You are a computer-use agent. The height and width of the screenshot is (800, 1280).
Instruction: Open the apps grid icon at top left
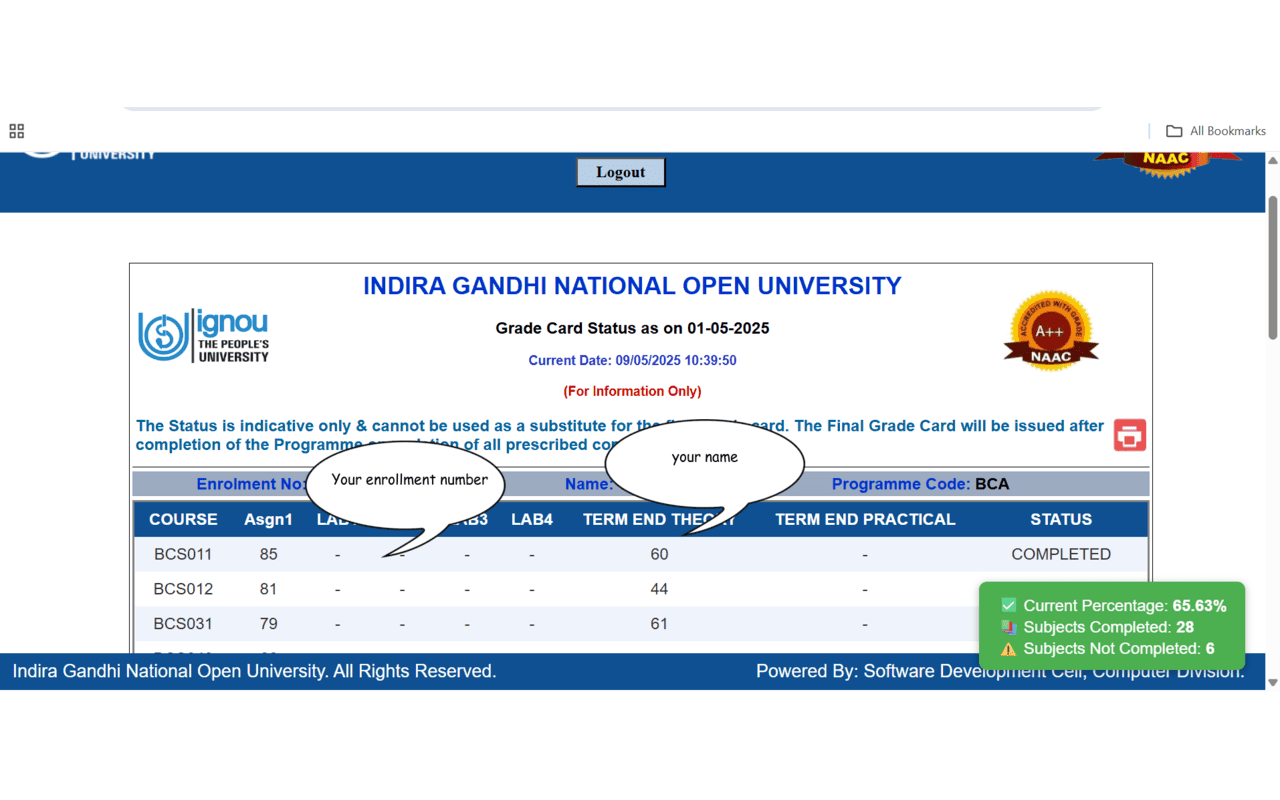click(x=16, y=131)
